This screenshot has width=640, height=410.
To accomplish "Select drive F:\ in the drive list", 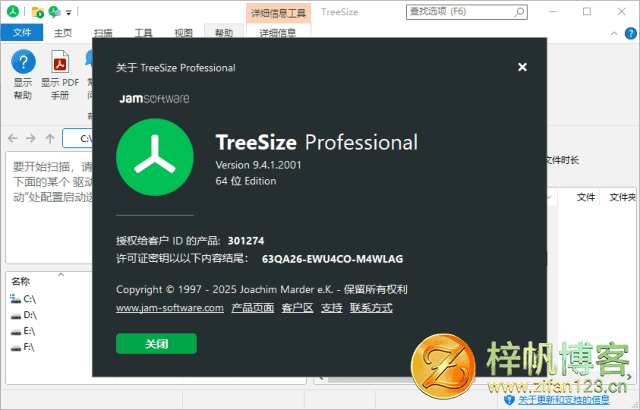I will click(22, 347).
